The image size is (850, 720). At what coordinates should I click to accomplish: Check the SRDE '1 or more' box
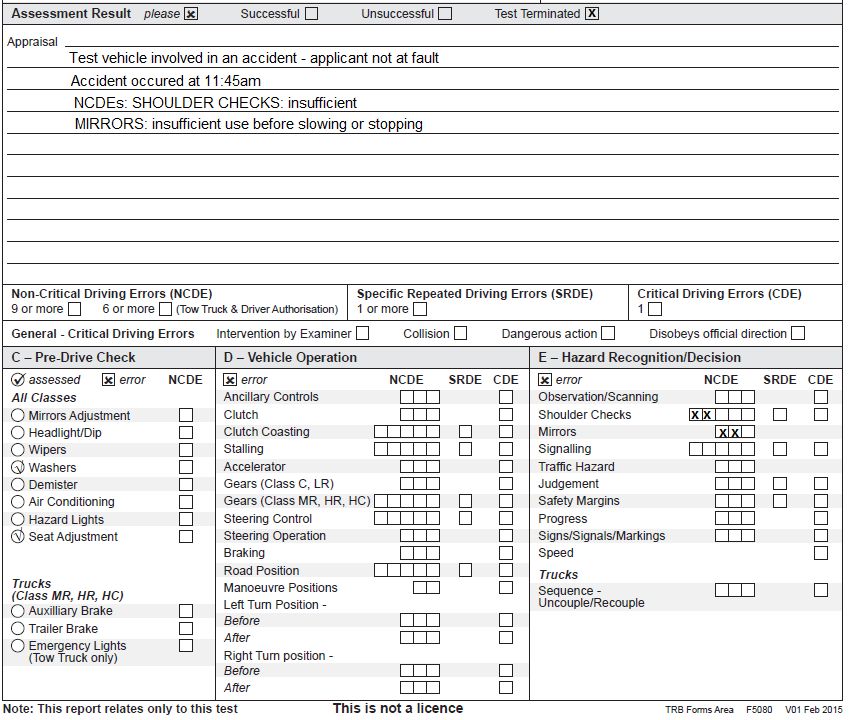coord(420,309)
